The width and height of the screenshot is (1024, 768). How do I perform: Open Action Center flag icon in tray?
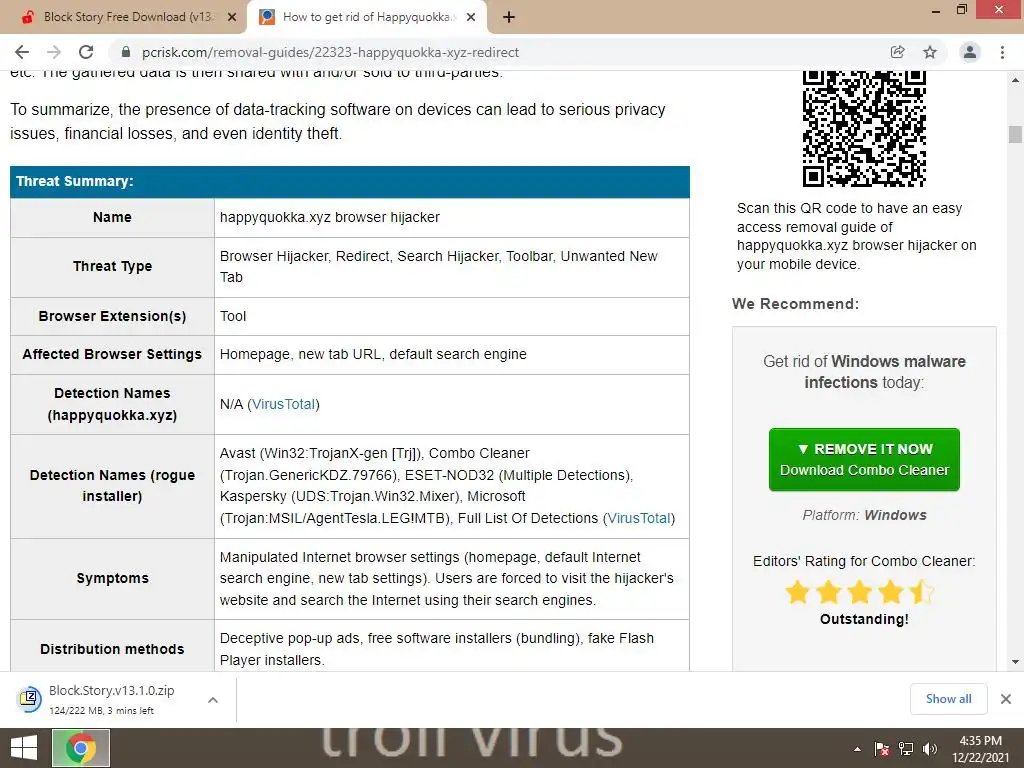click(882, 749)
